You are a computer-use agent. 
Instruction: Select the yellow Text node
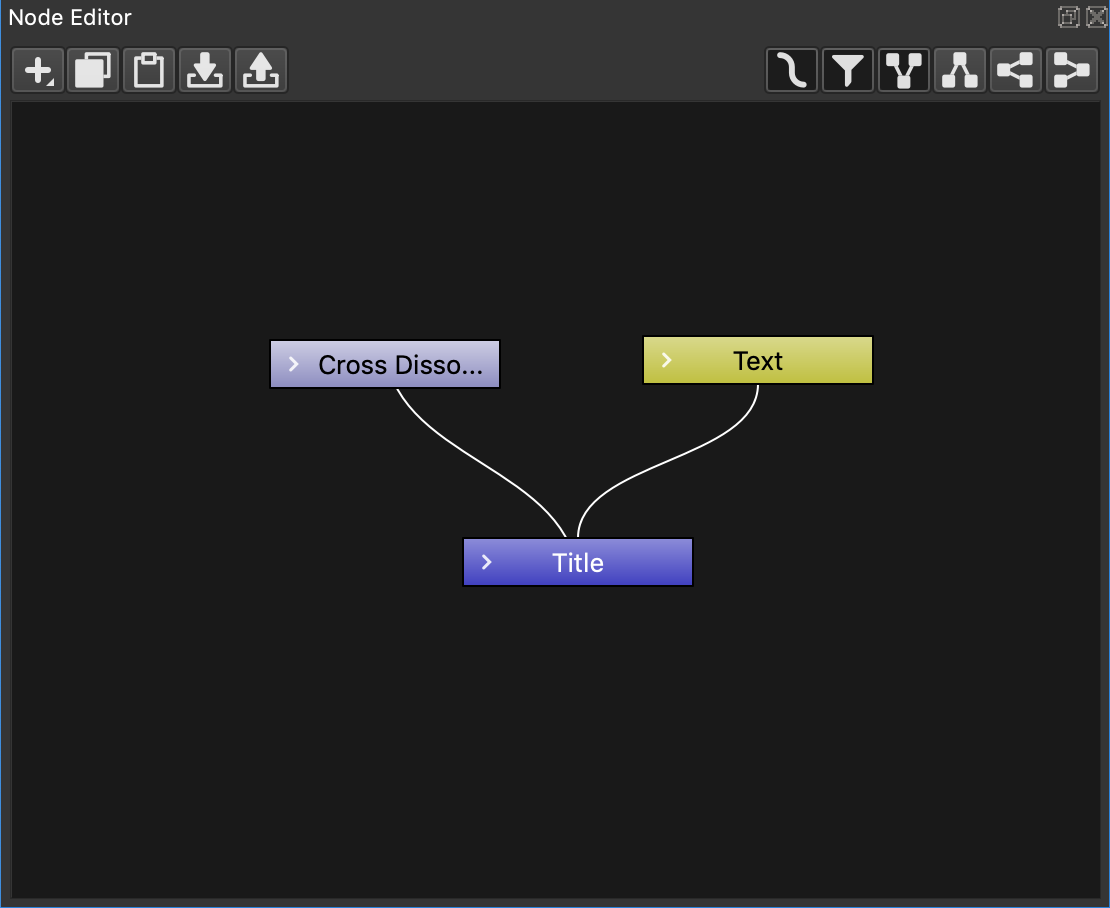point(757,360)
